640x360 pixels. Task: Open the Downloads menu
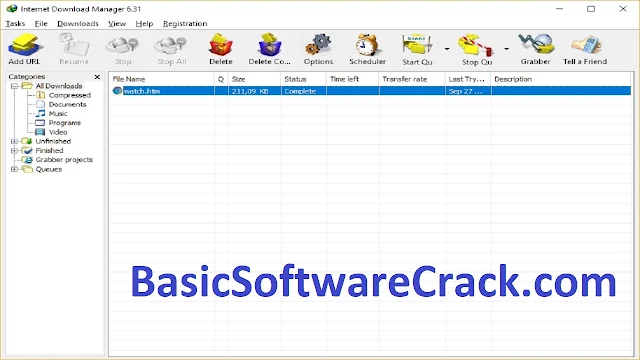pyautogui.click(x=78, y=24)
